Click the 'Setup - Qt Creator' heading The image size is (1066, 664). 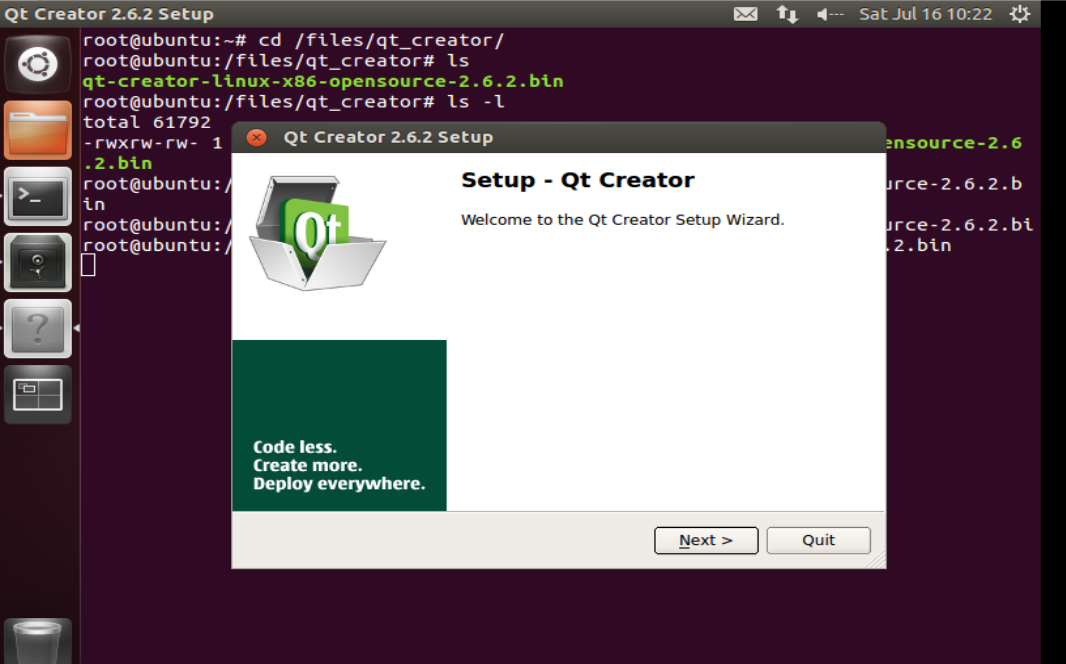click(578, 180)
